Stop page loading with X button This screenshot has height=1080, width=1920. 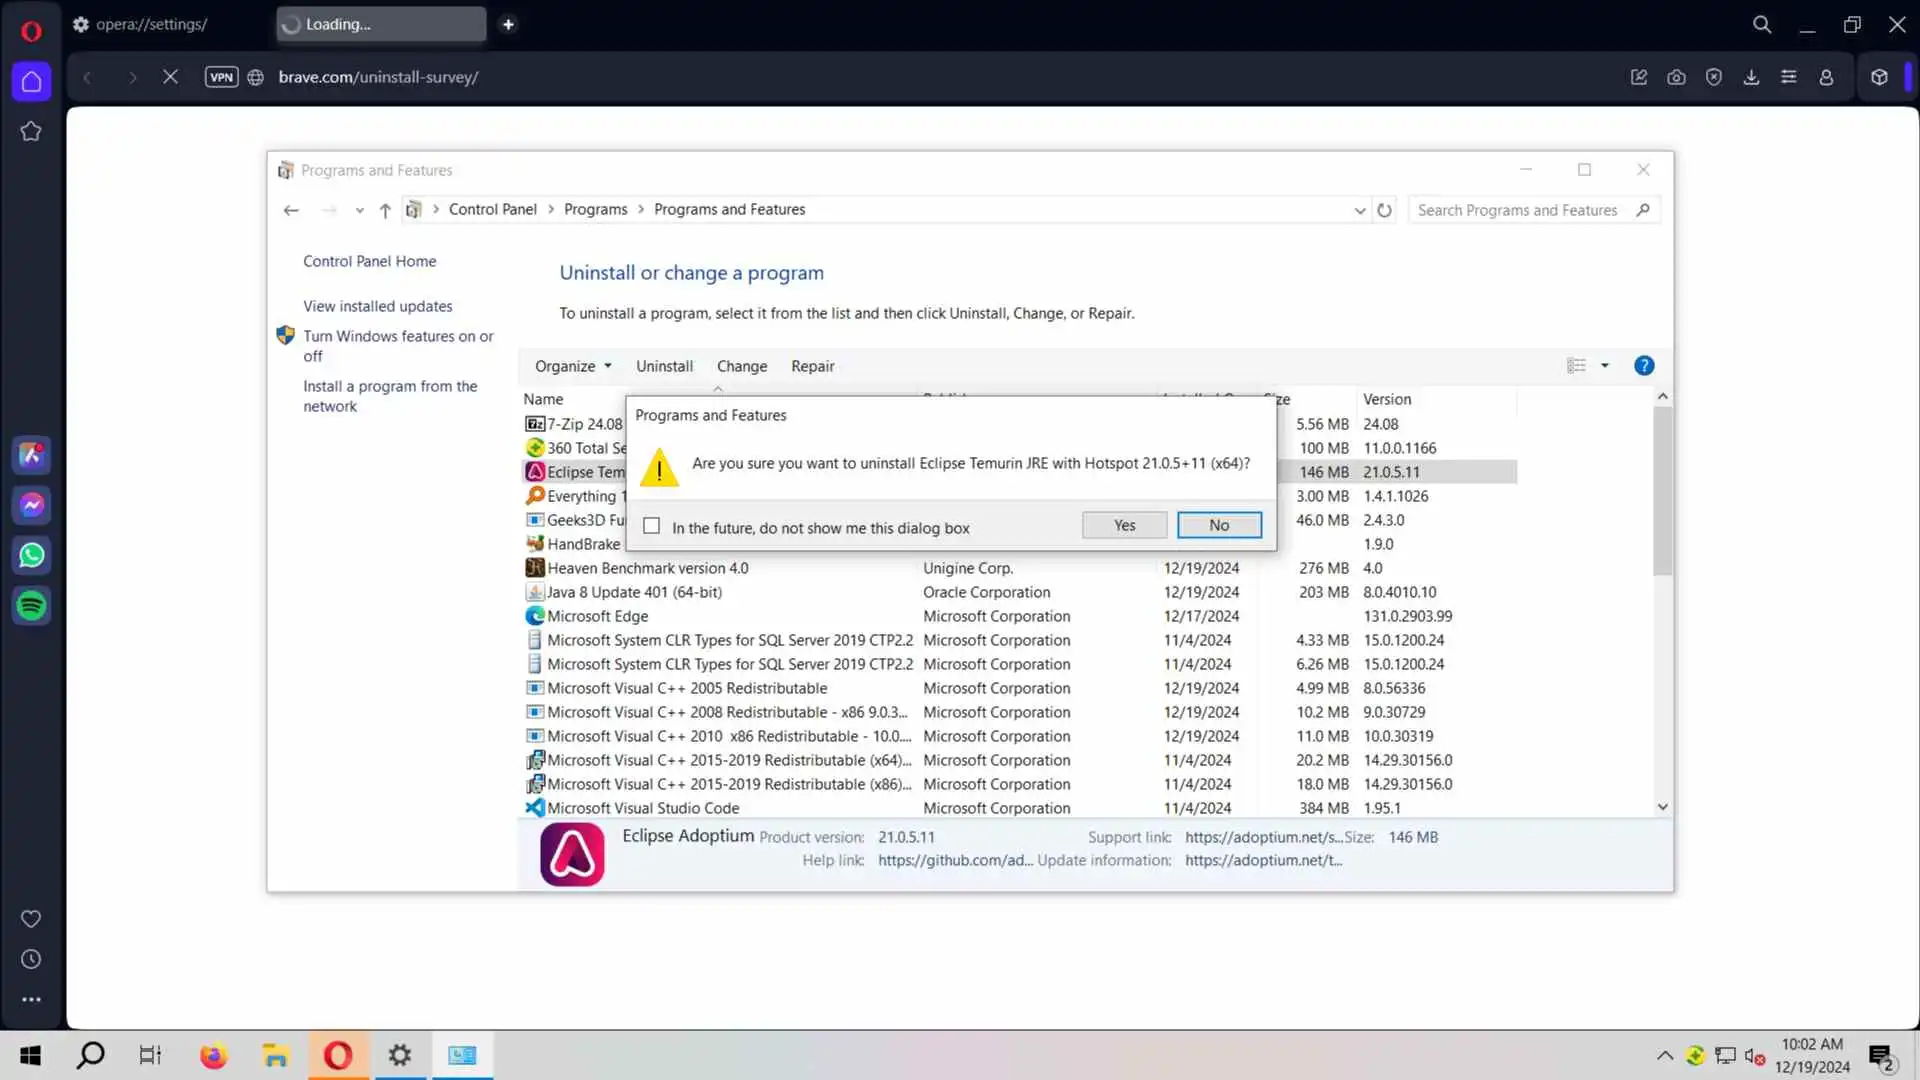click(170, 77)
